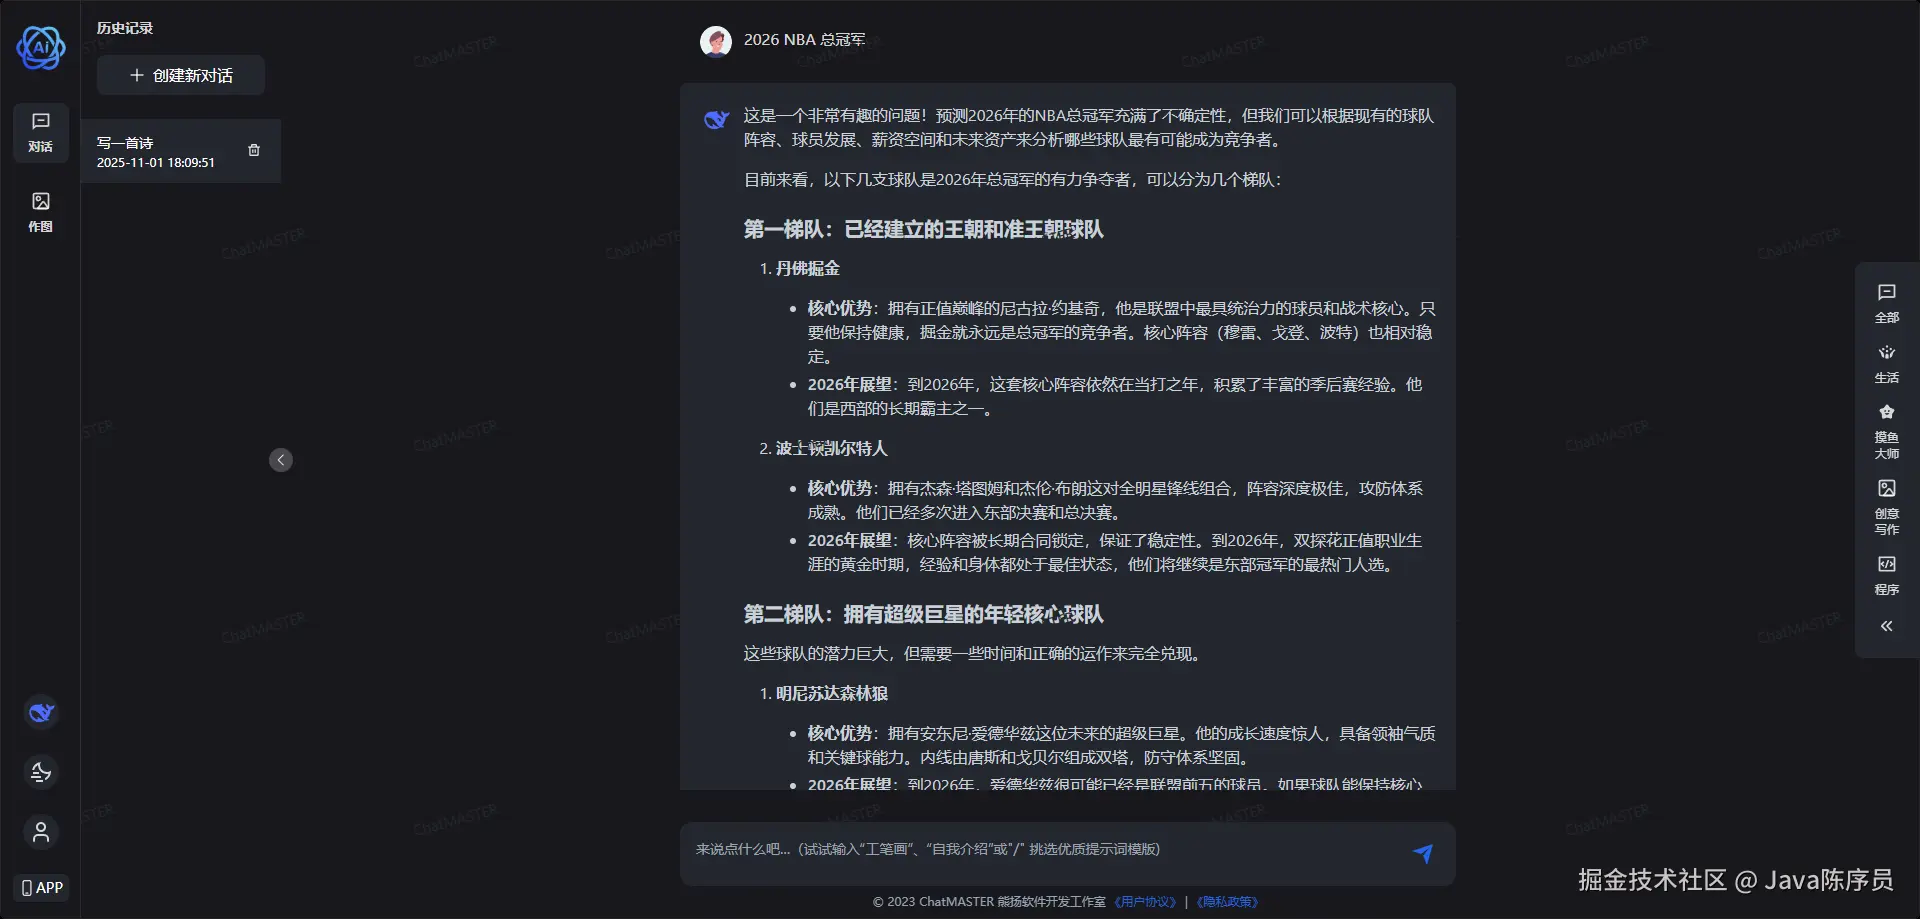The image size is (1920, 919).
Task: Click the heading 第一梯队：已经建立的王朝和准王朝球队
Action: 923,229
